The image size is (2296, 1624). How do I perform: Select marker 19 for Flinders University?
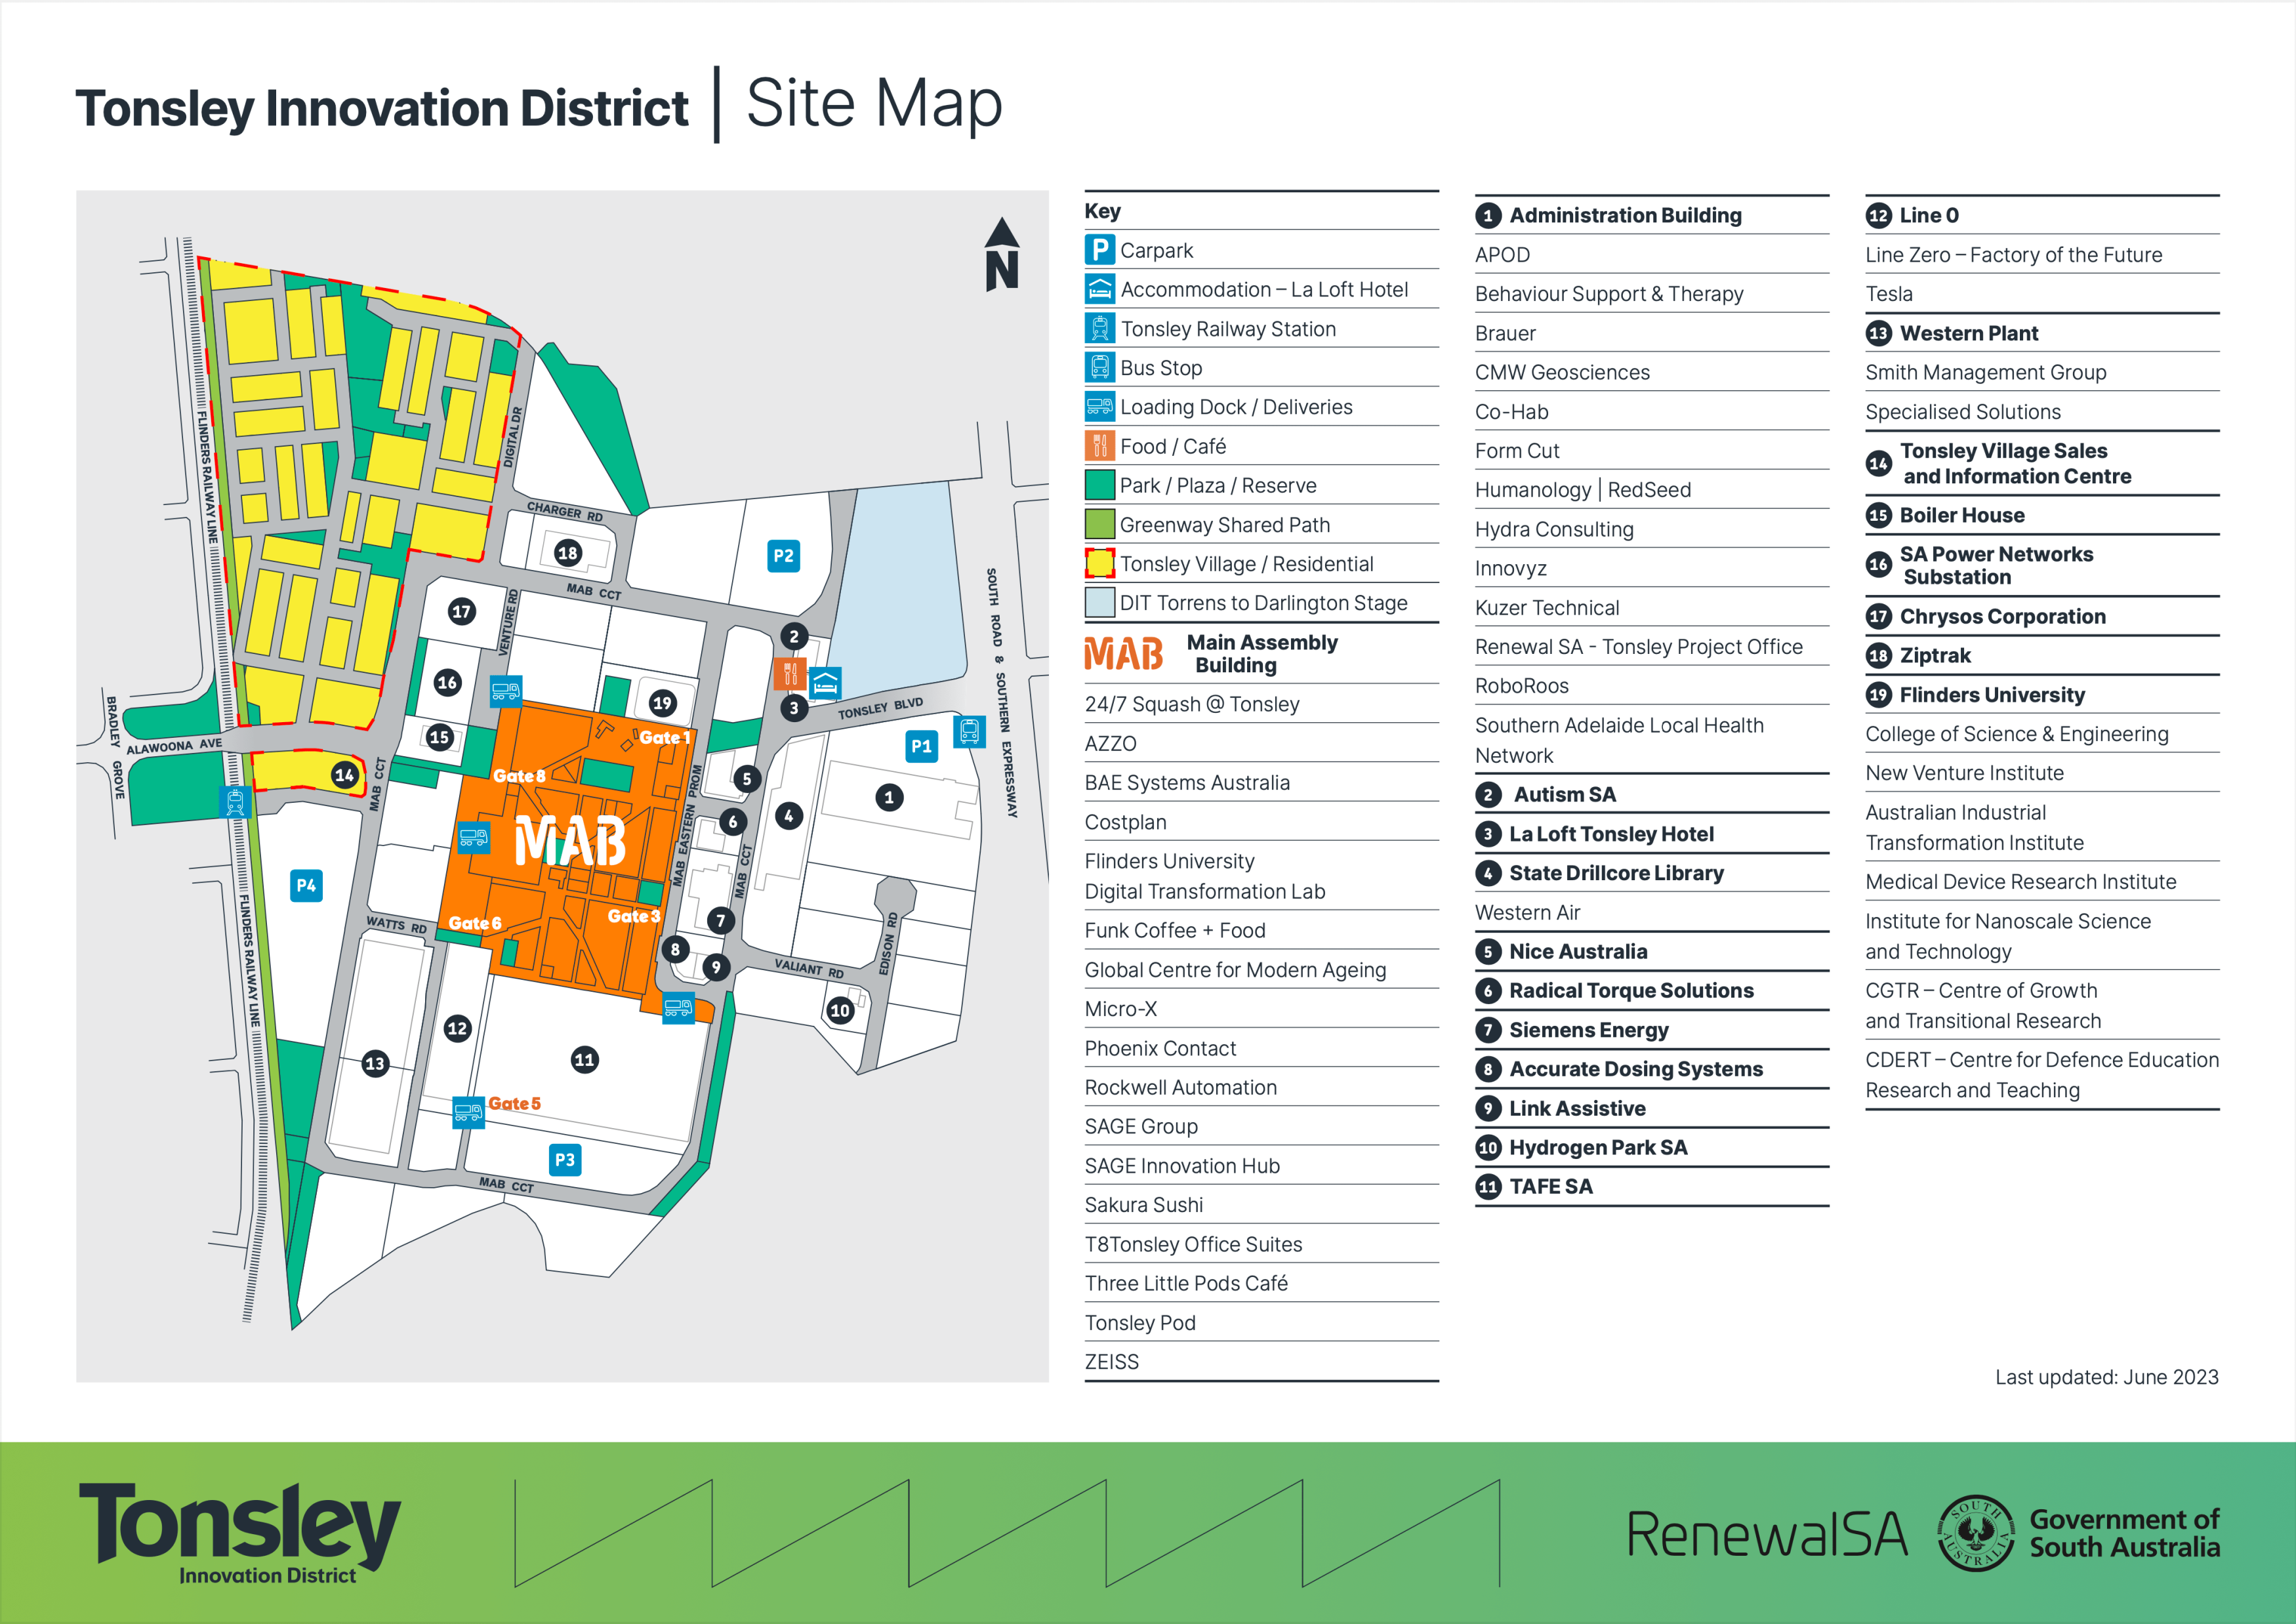point(663,704)
